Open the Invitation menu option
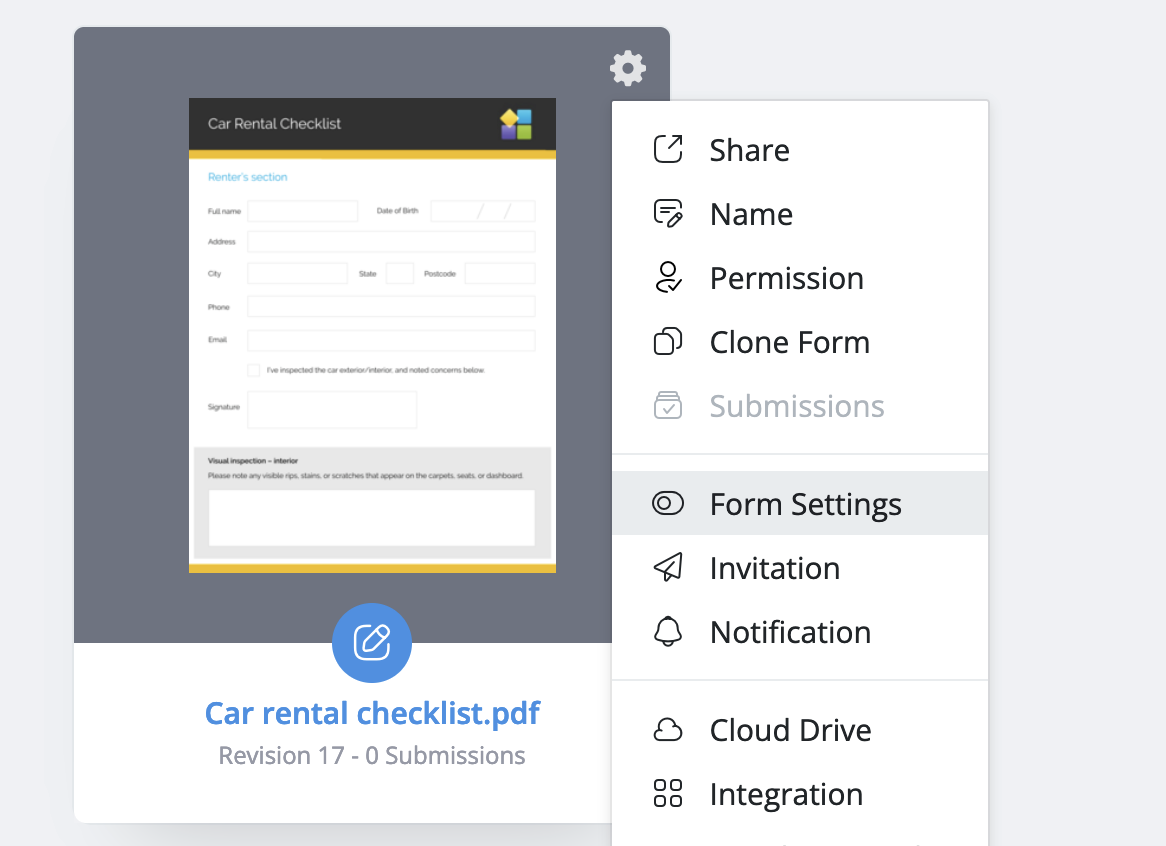 [774, 568]
